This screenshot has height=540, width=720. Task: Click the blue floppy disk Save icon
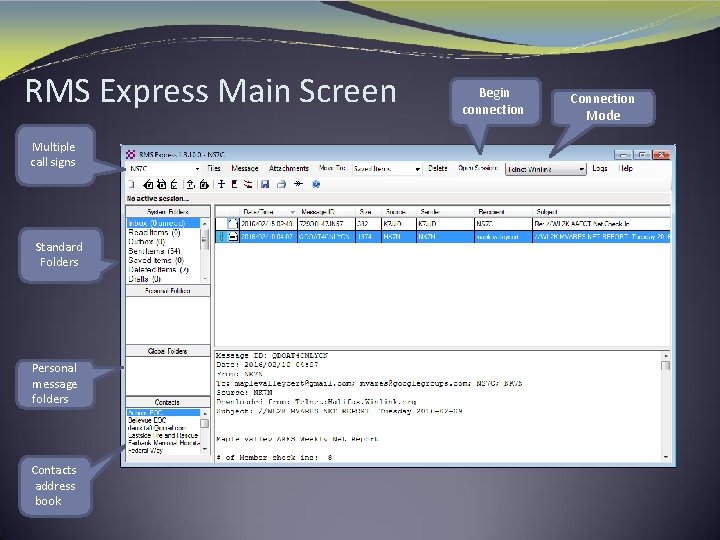265,185
